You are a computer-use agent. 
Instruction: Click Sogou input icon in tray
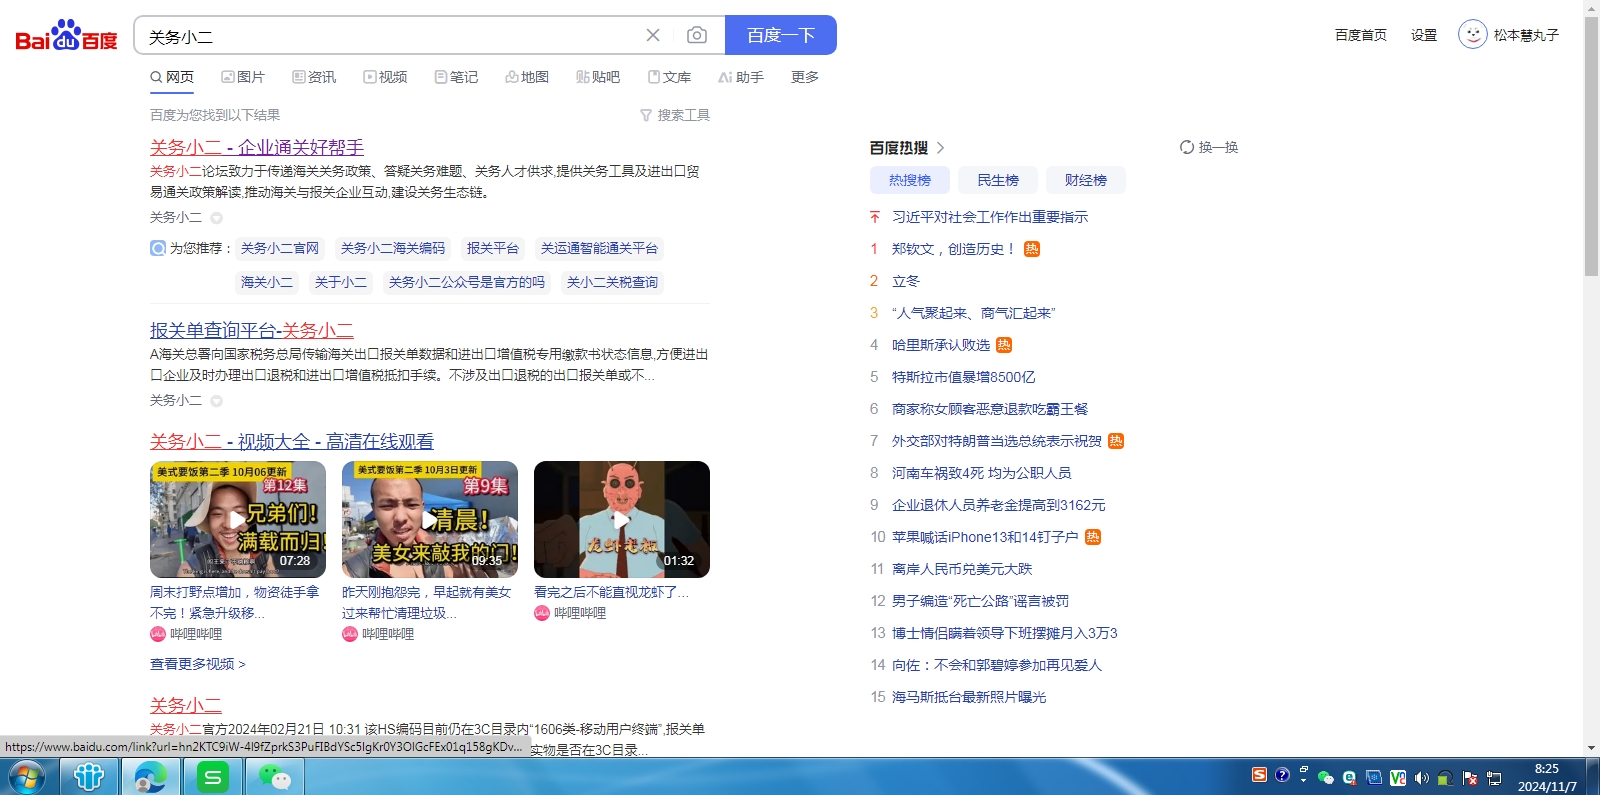[1259, 775]
